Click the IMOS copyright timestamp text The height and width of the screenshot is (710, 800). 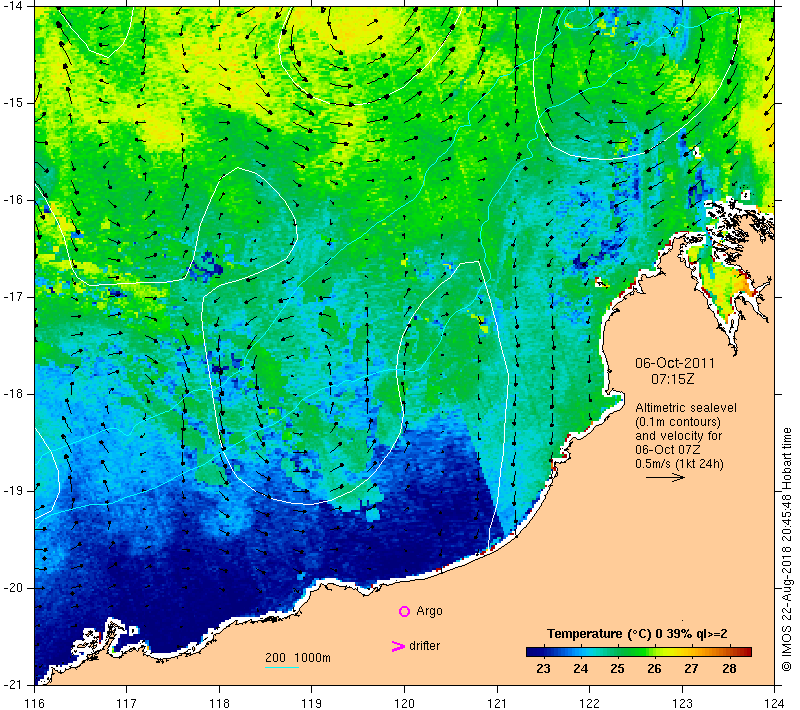point(786,550)
